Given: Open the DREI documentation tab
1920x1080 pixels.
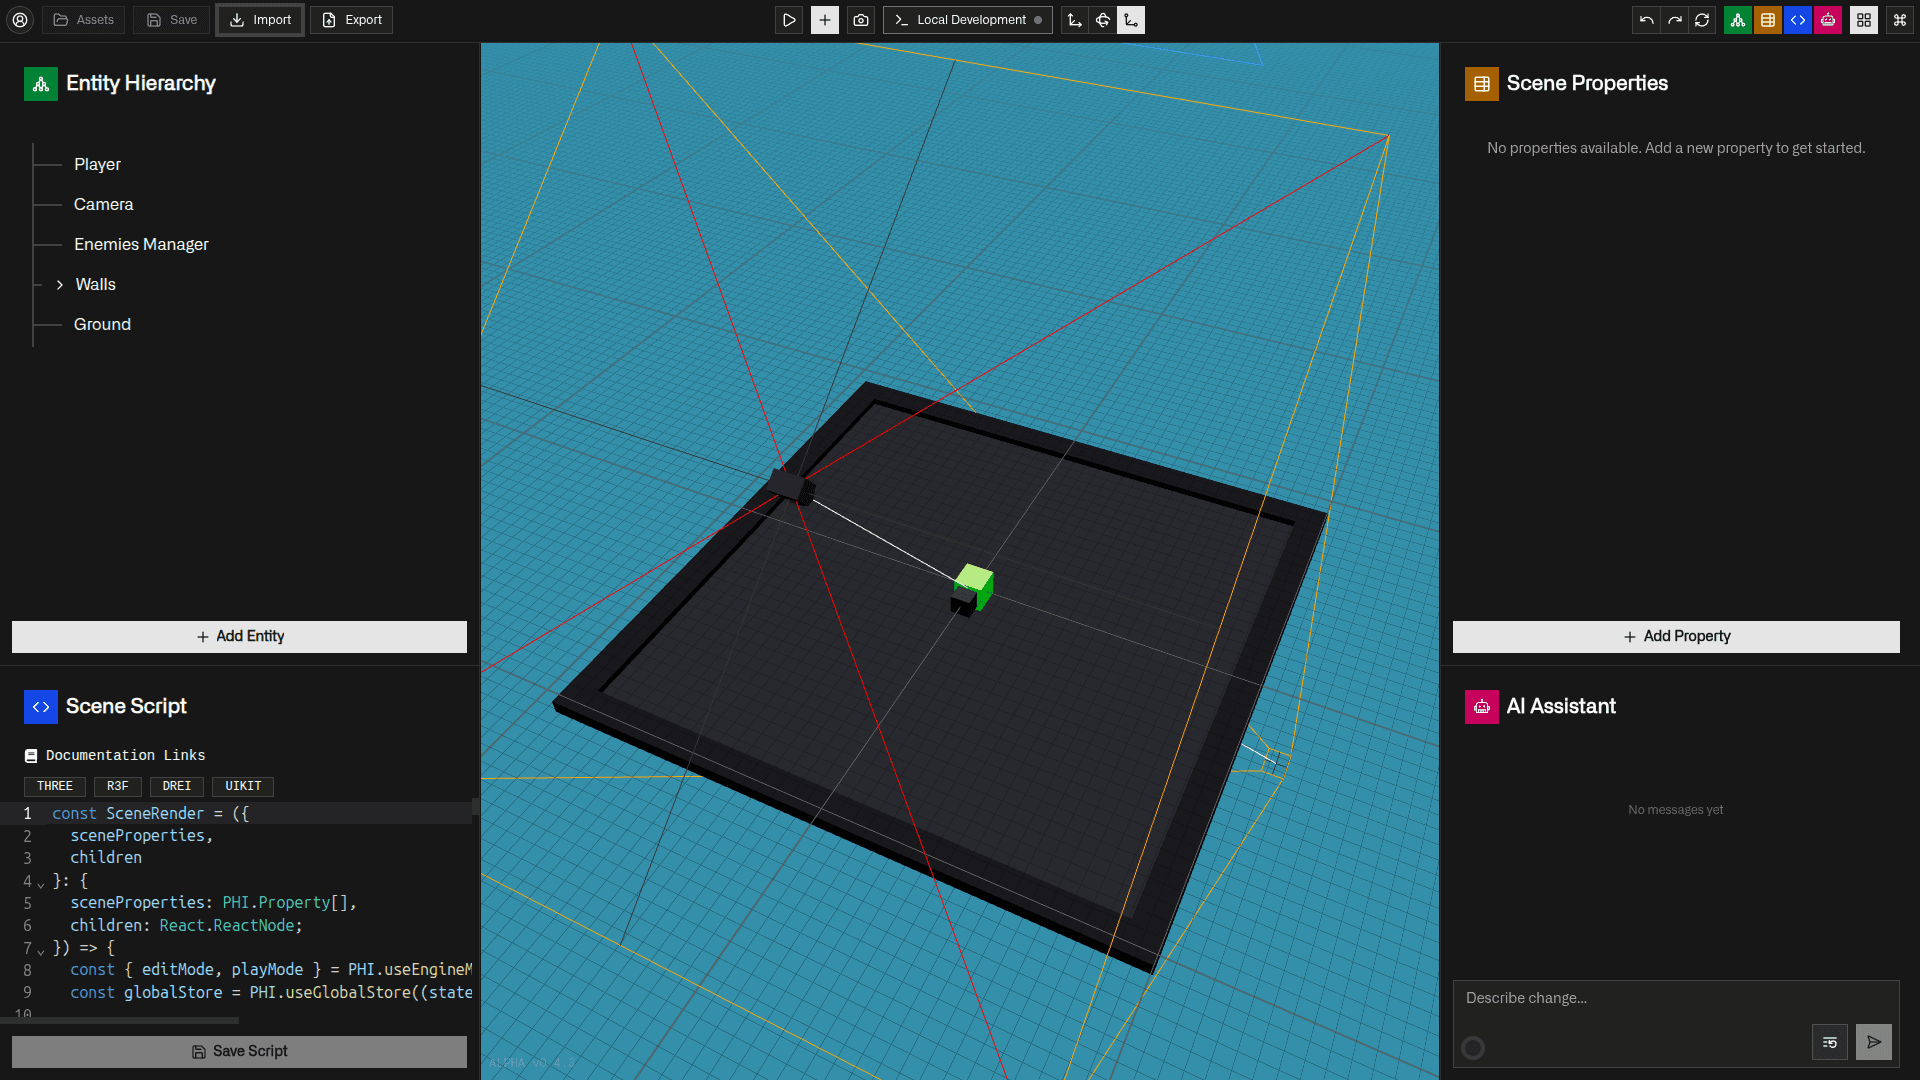Looking at the screenshot, I should tap(176, 786).
